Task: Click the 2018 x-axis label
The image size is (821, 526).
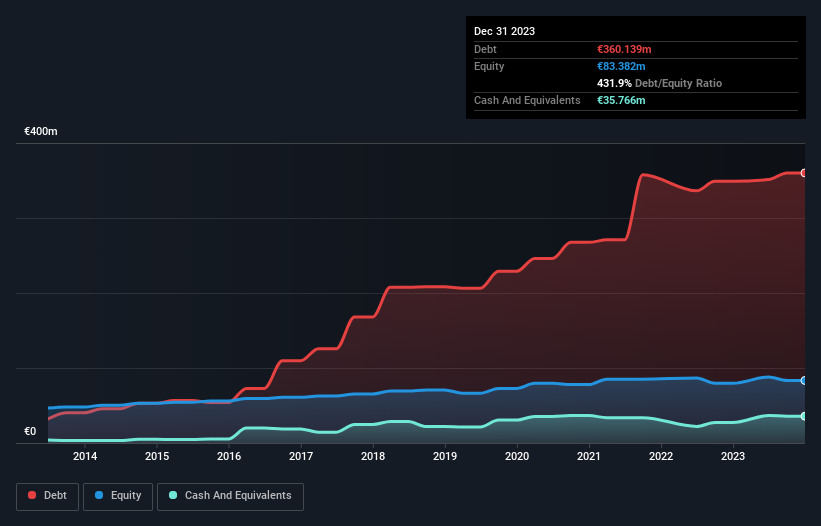Action: click(373, 456)
